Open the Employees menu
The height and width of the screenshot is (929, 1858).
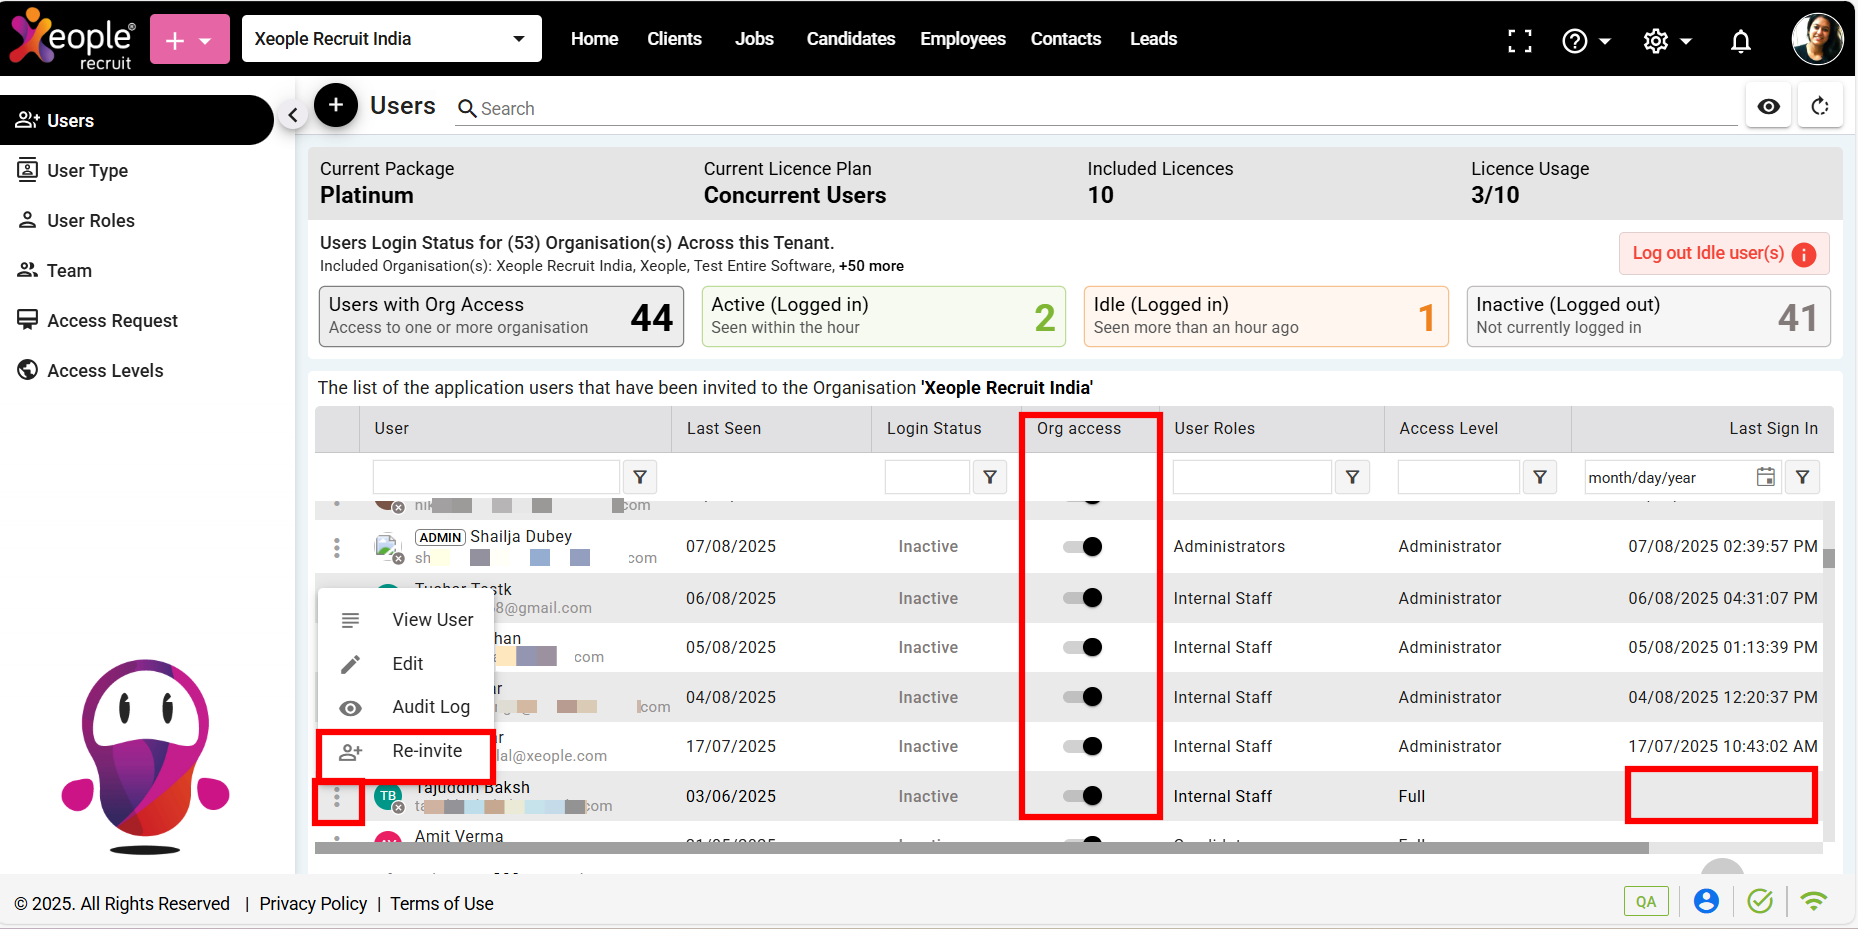tap(963, 39)
